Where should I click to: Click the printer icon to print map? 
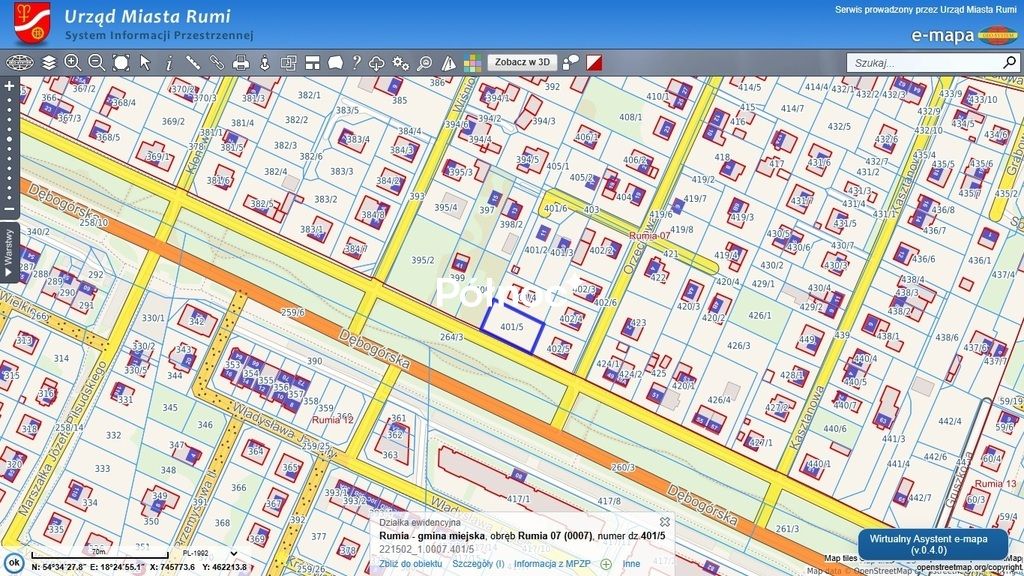coord(241,63)
